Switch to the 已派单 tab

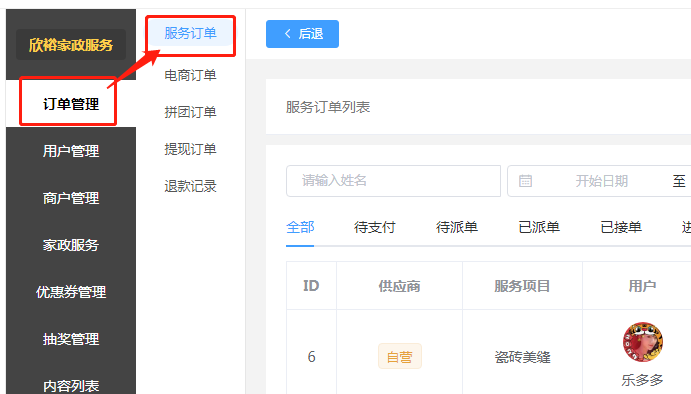pos(539,227)
